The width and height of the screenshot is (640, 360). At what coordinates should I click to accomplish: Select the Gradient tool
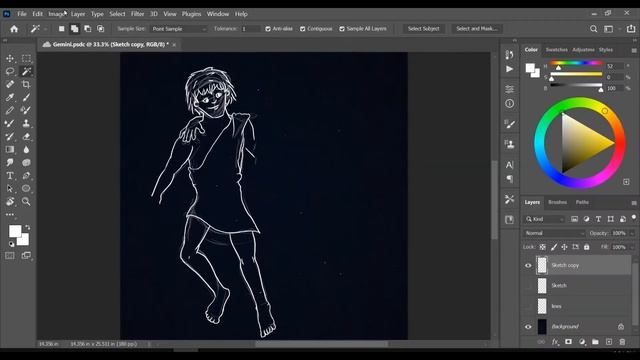pos(10,149)
